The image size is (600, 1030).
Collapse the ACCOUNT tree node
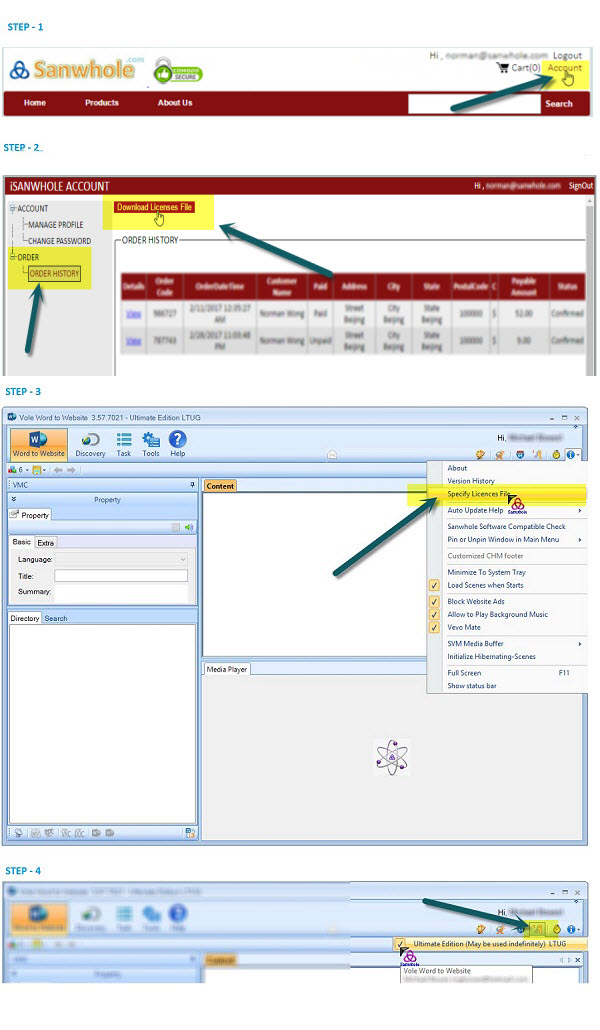pyautogui.click(x=12, y=209)
